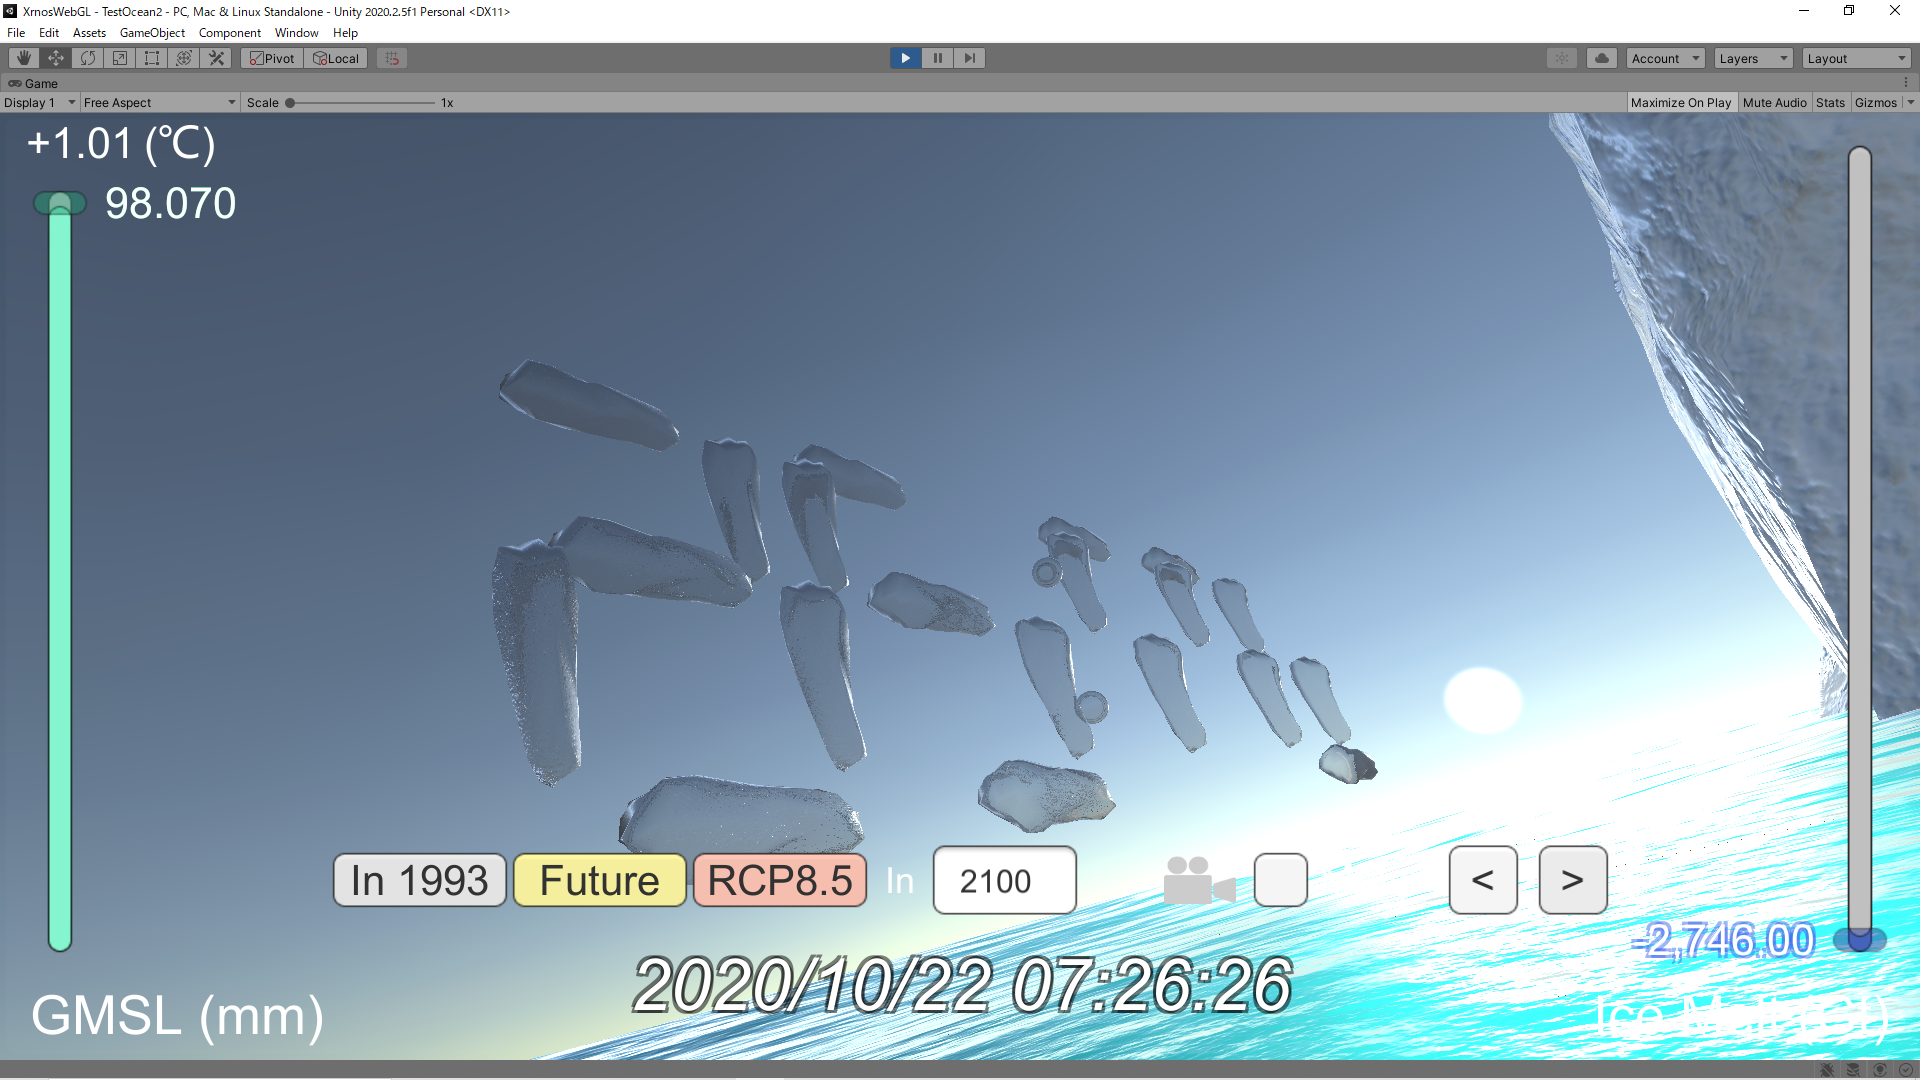Click the cloud services icon
The height and width of the screenshot is (1080, 1920).
(x=1602, y=58)
